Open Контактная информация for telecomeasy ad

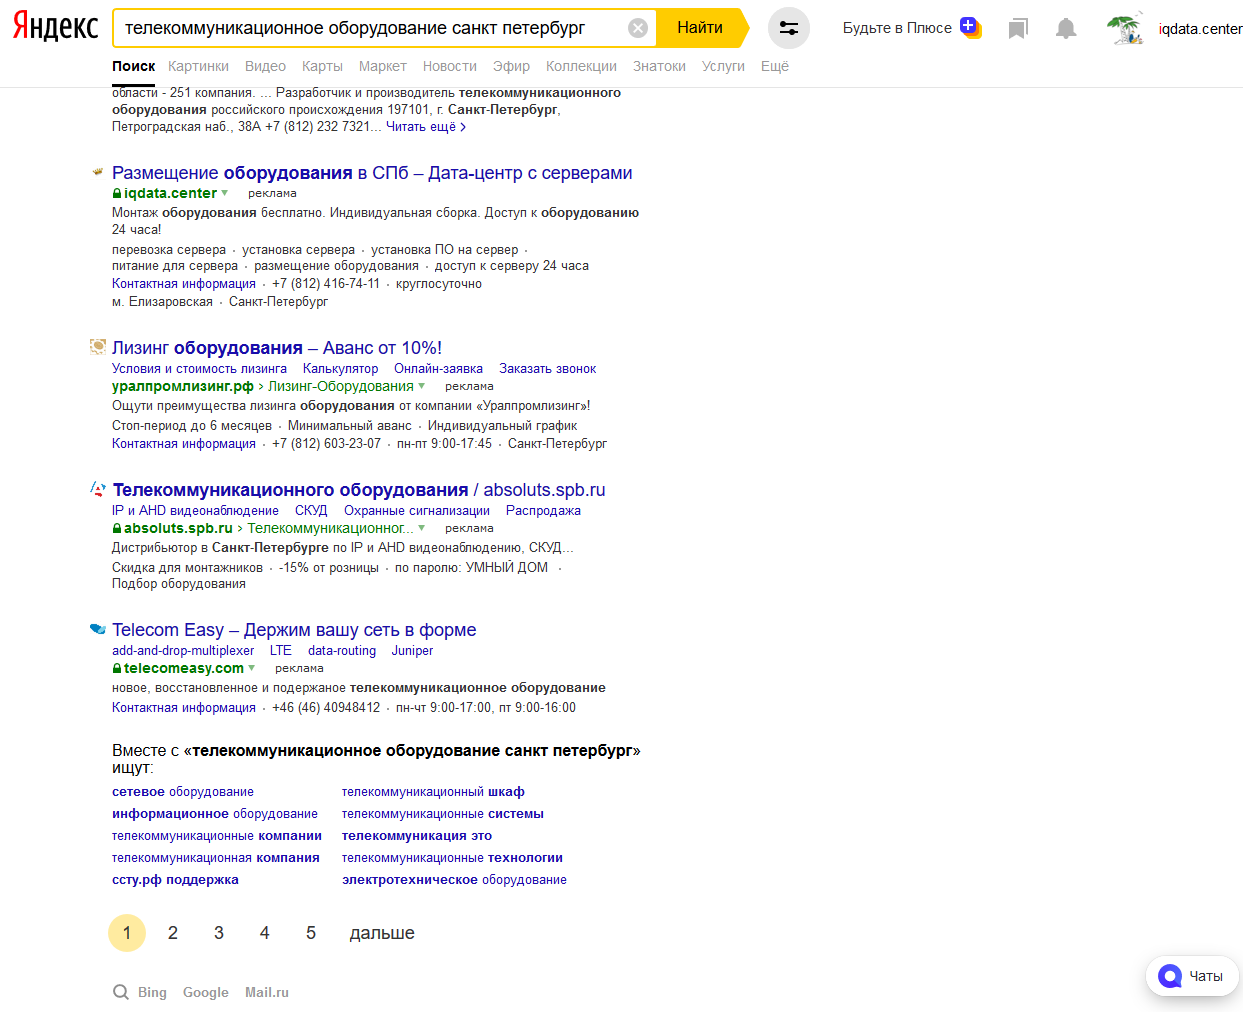point(184,708)
